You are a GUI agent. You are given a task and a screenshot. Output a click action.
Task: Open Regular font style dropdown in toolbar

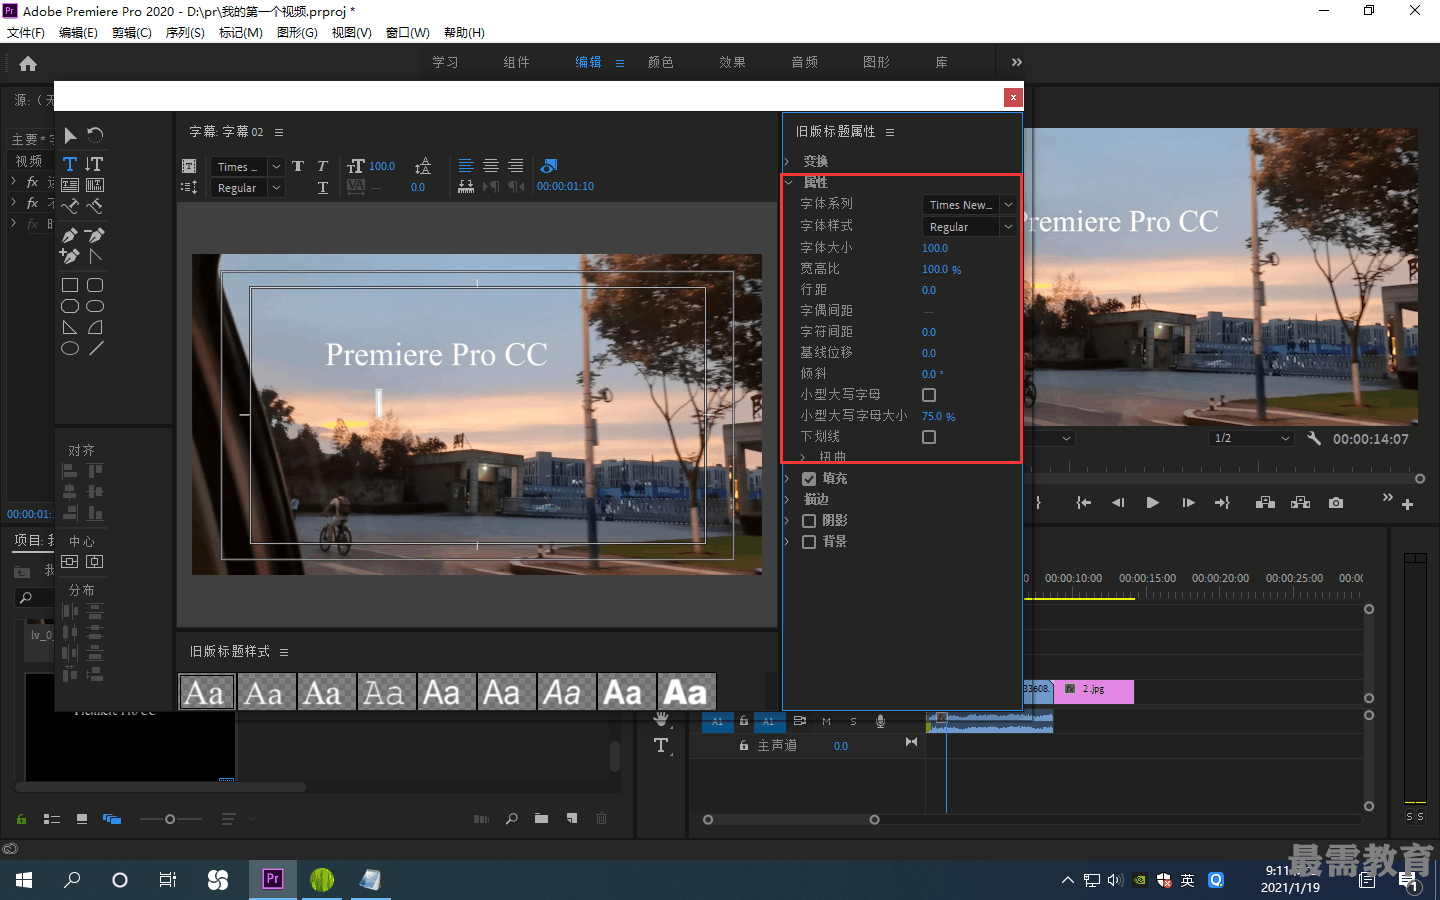[247, 188]
